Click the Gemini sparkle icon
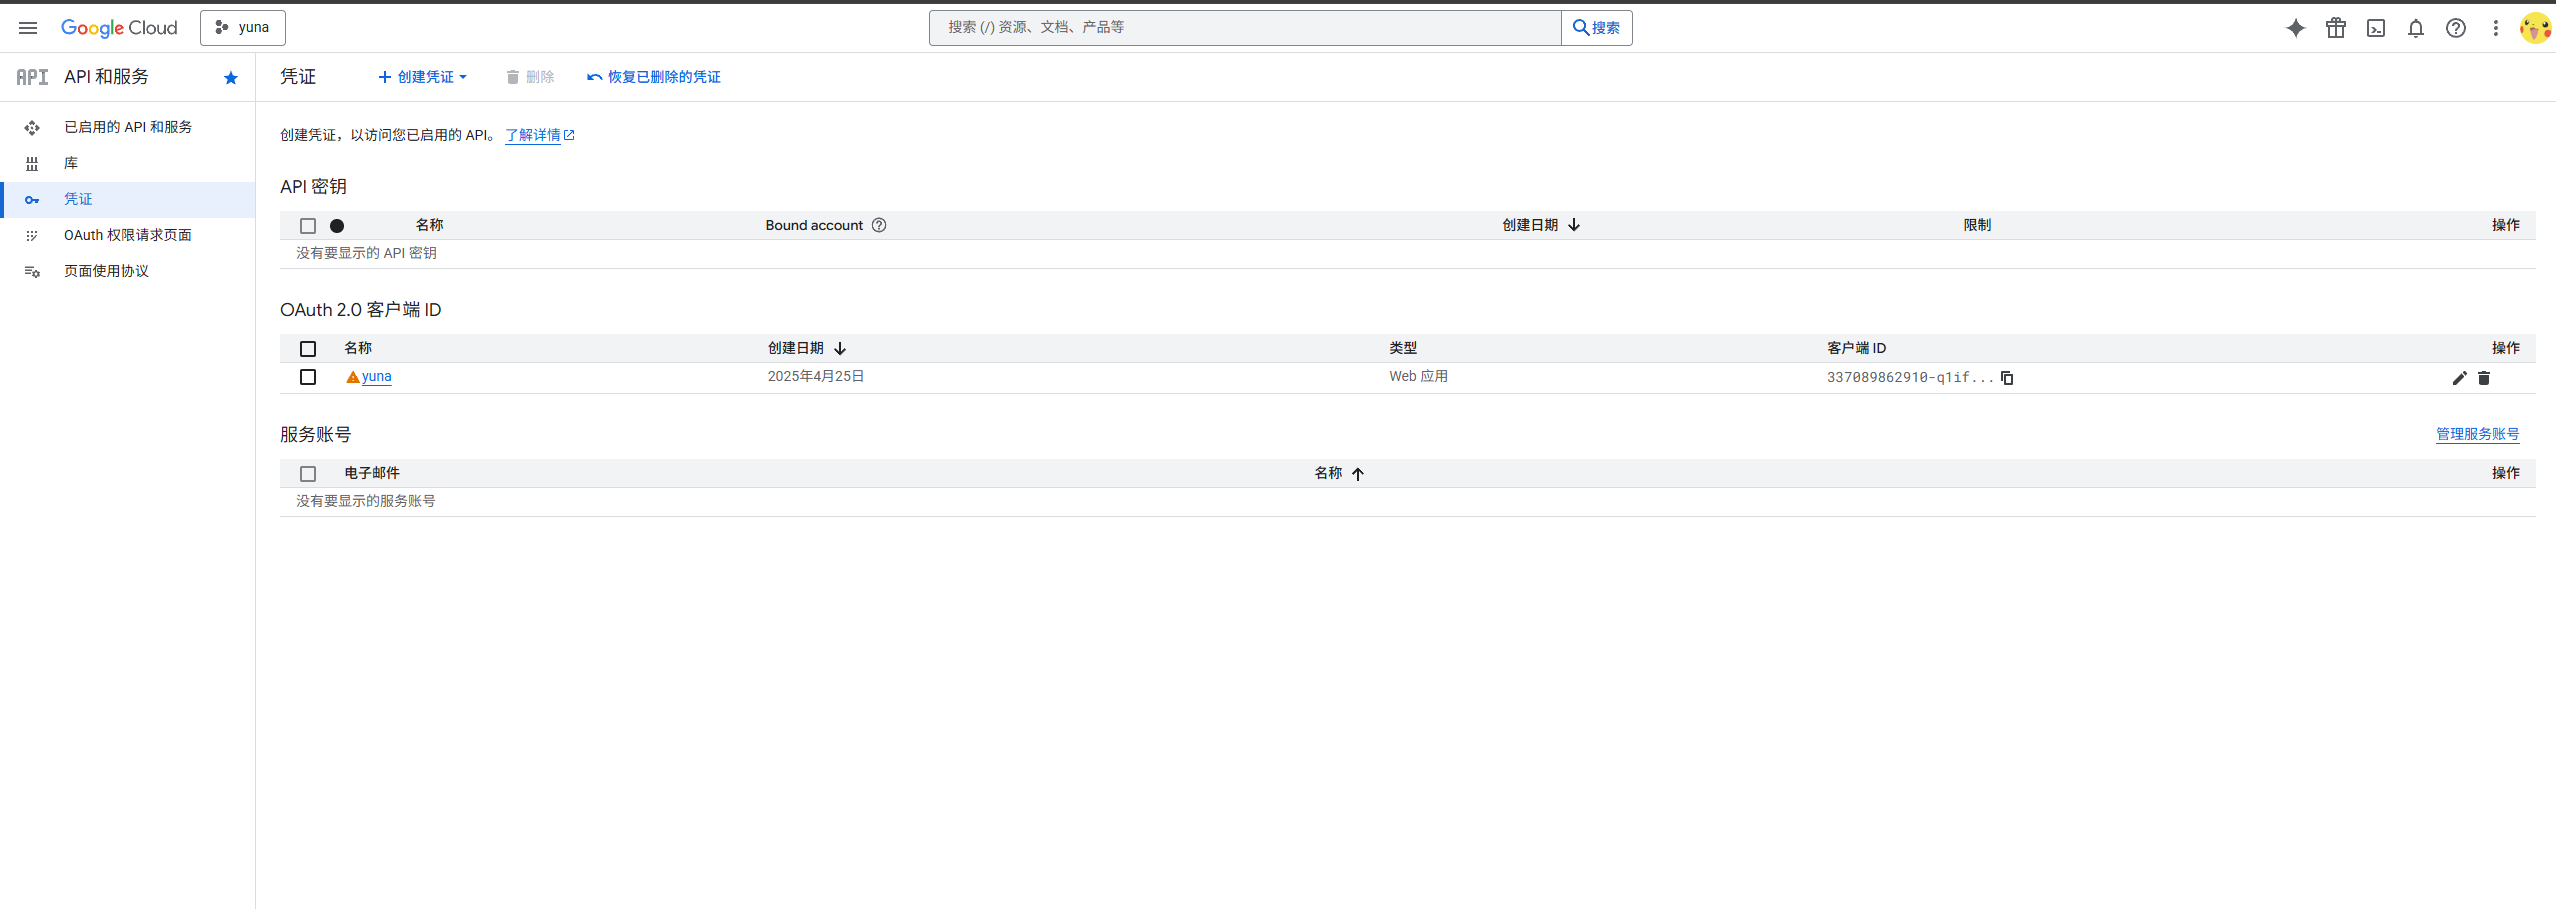This screenshot has width=2556, height=909. (2295, 28)
